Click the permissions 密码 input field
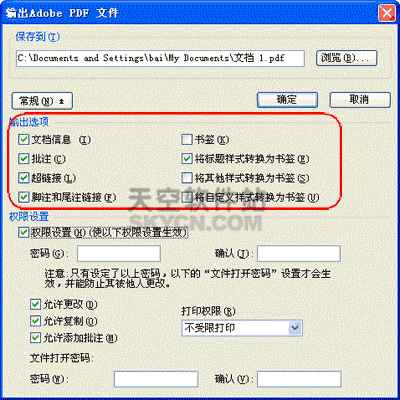 (x=119, y=254)
